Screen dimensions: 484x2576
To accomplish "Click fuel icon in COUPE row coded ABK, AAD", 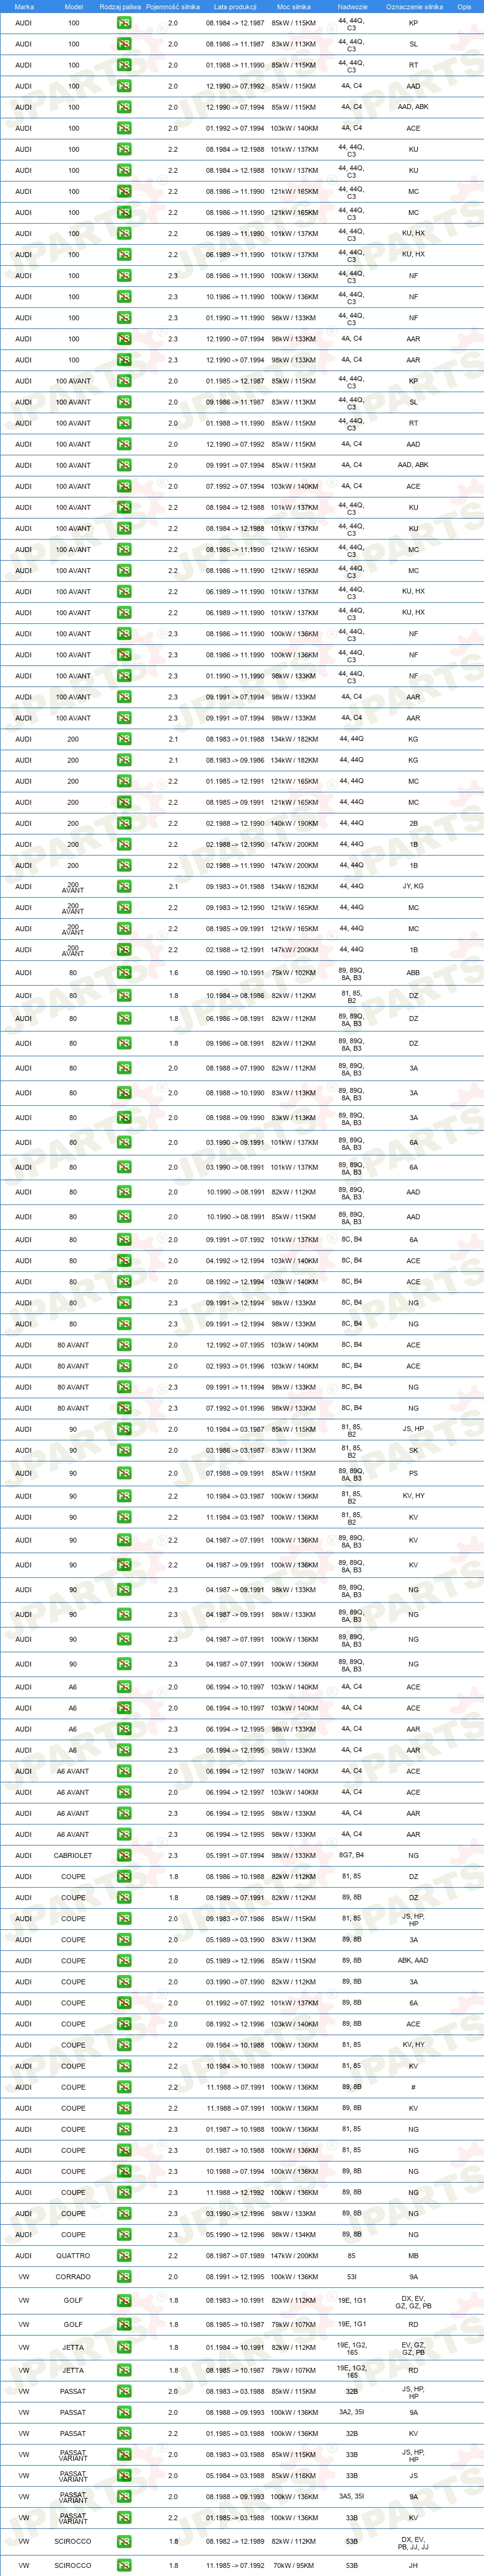I will click(124, 1960).
